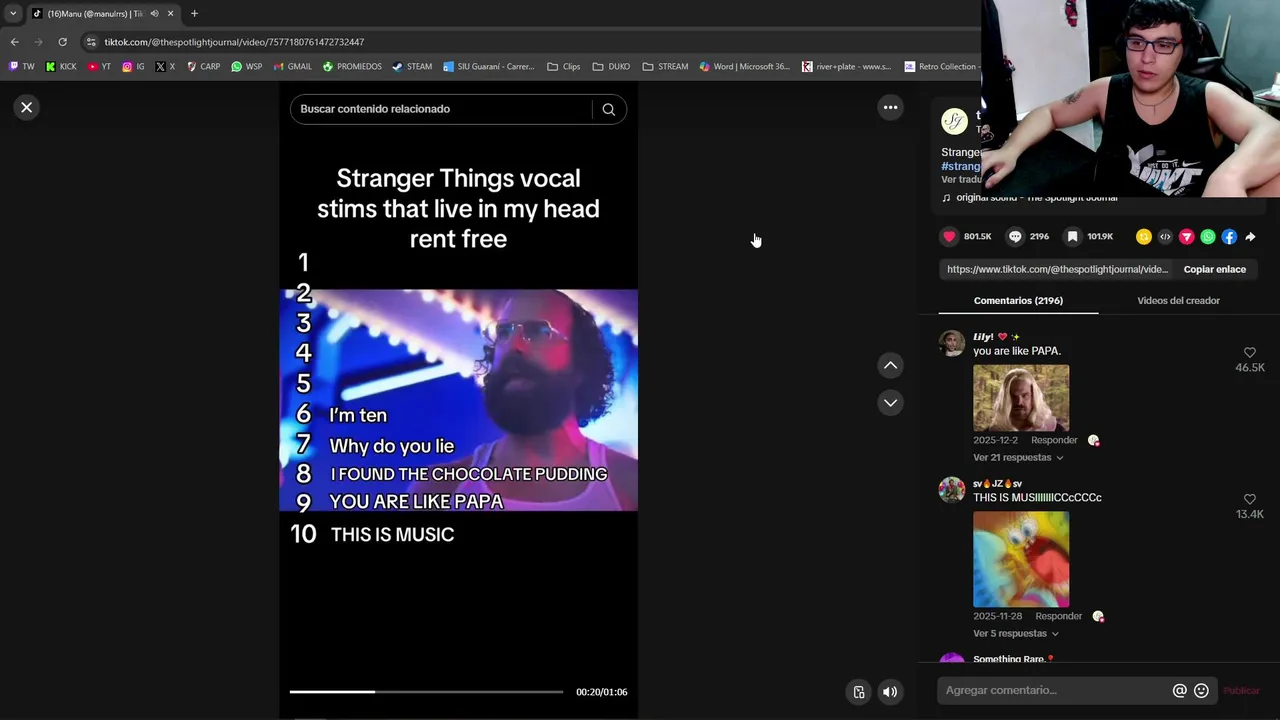Open comments via speech bubble icon
This screenshot has height=720, width=1280.
coord(1015,236)
